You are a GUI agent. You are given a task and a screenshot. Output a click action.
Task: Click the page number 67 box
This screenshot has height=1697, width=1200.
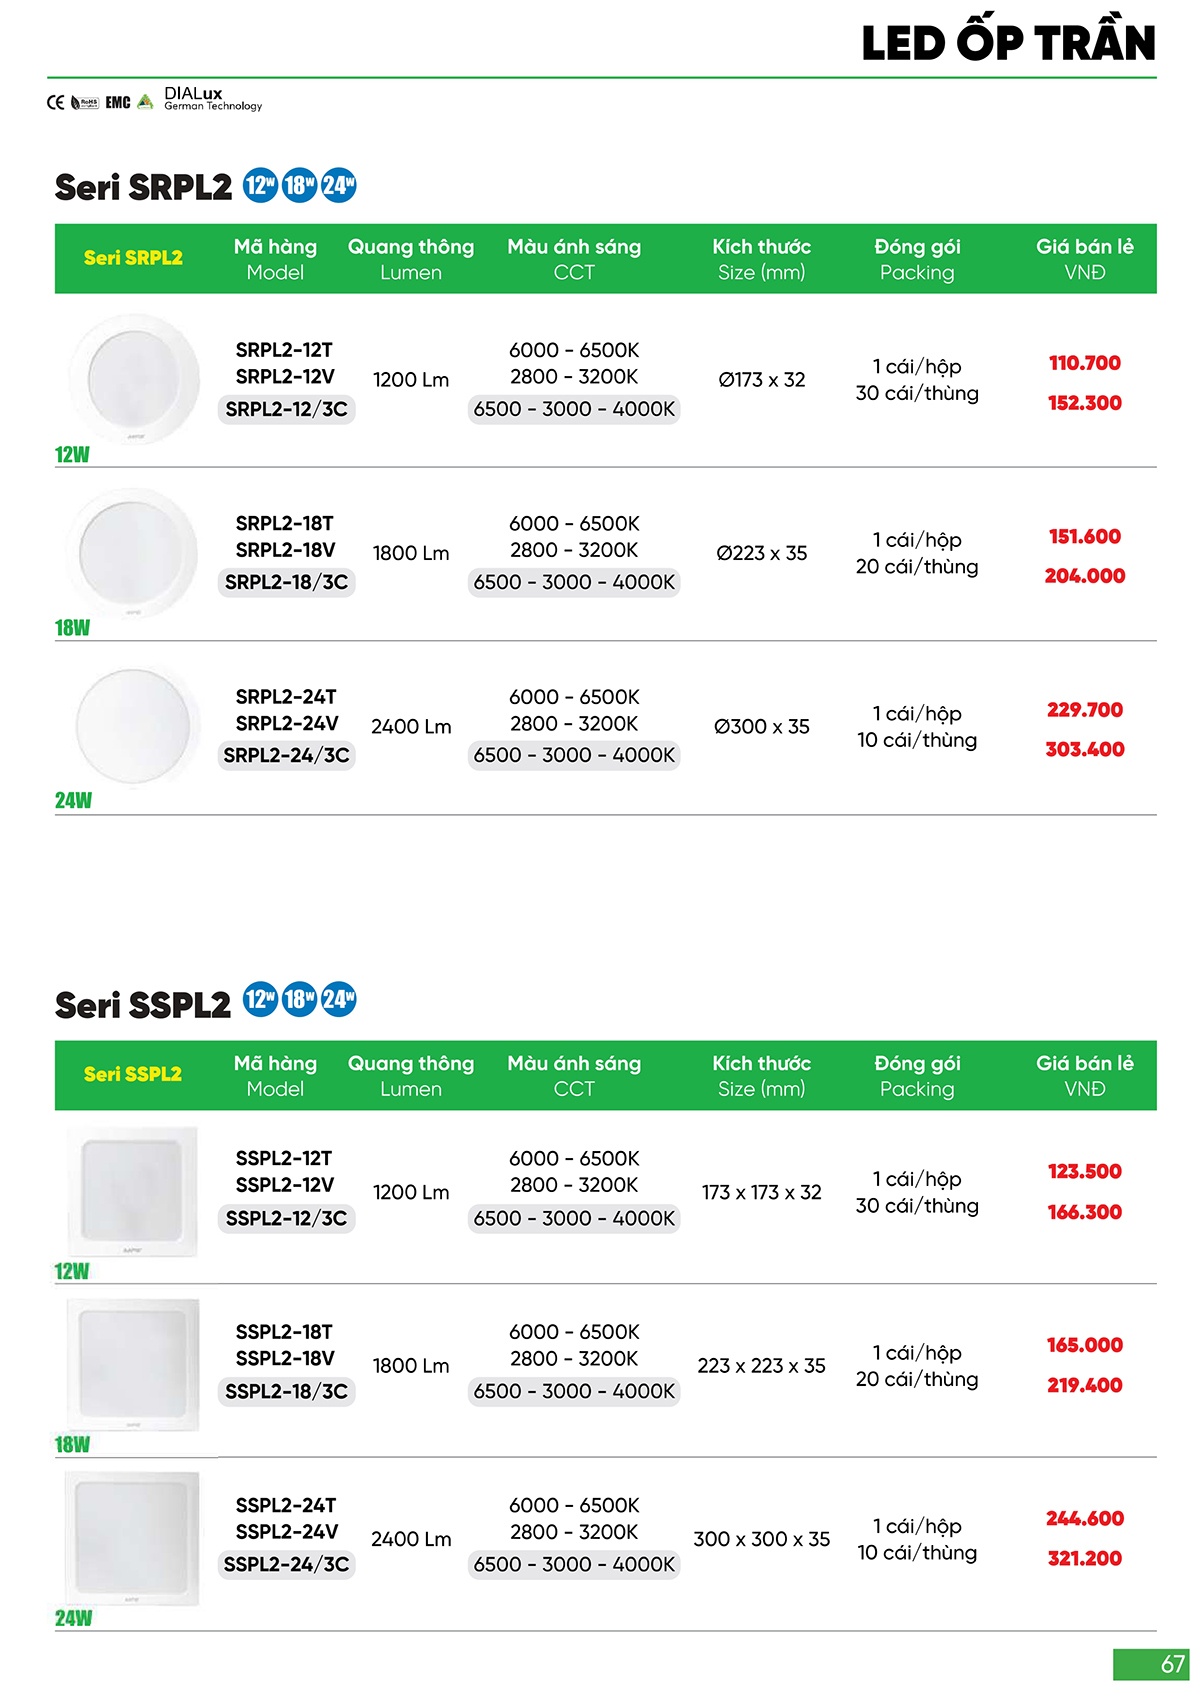point(1151,1664)
